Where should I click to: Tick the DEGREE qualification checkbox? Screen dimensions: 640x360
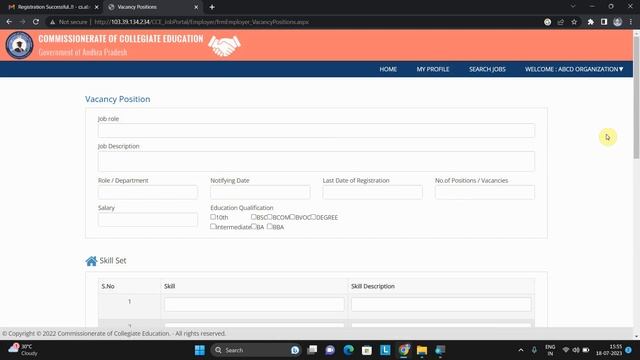[x=313, y=217]
